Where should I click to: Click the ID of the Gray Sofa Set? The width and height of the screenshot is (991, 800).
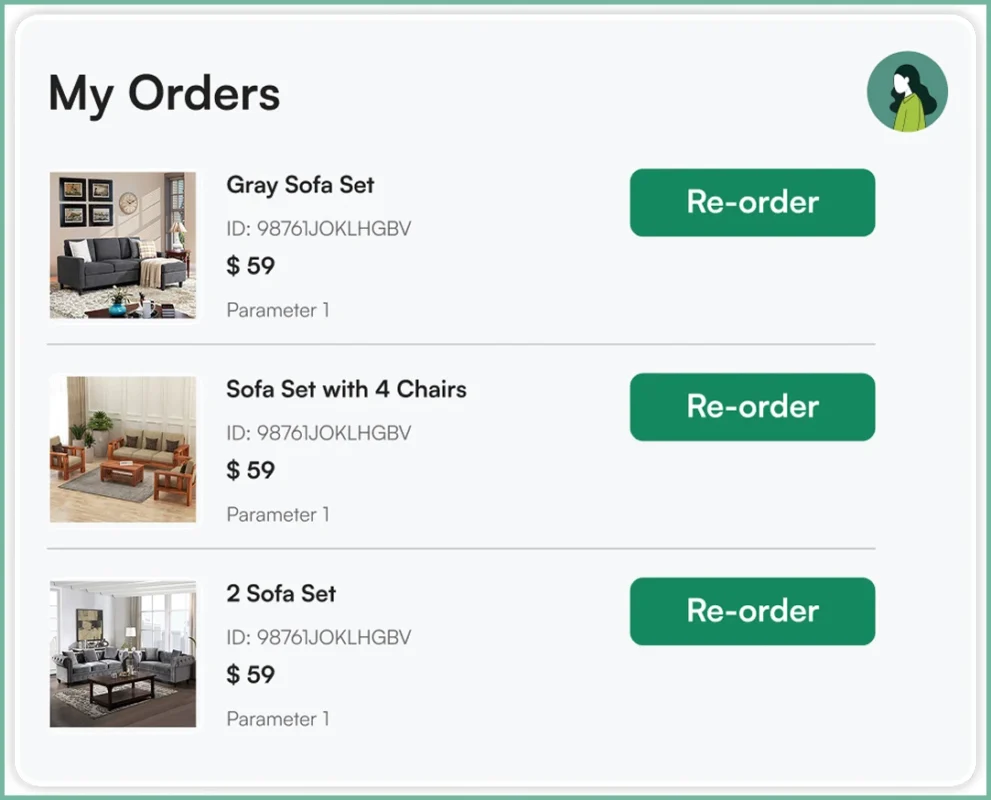[319, 228]
